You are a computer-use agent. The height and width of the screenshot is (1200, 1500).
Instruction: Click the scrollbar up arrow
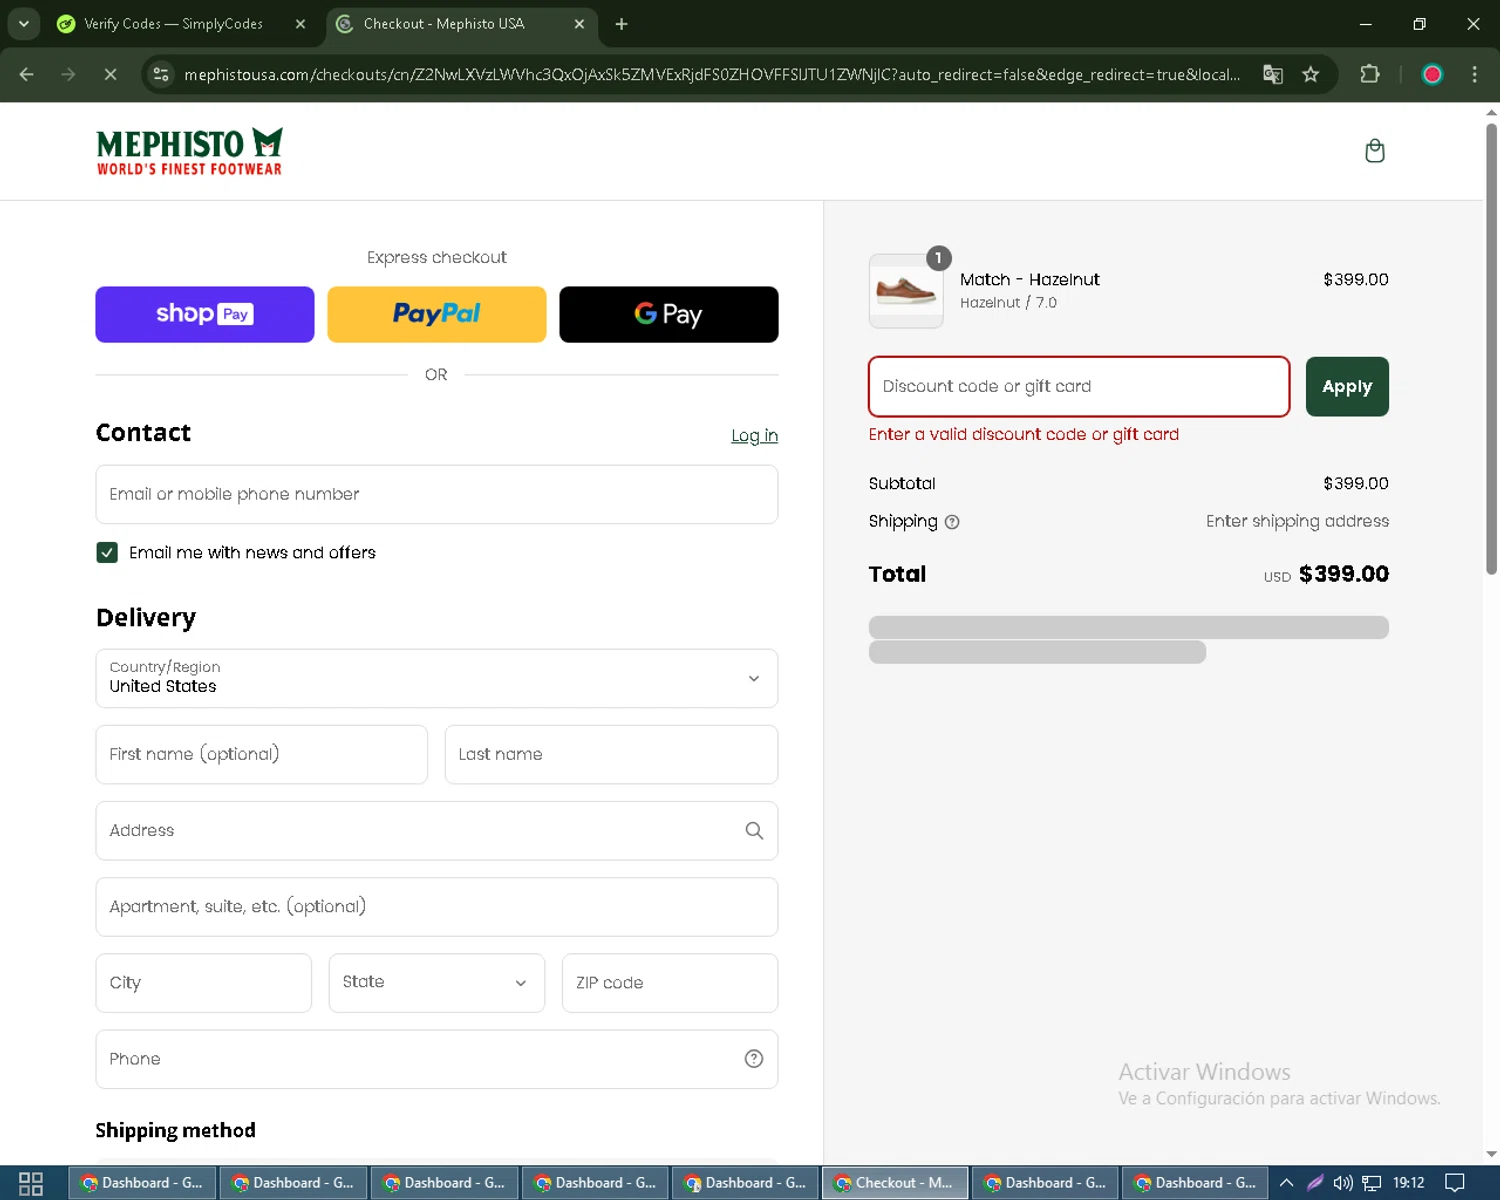[x=1491, y=111]
